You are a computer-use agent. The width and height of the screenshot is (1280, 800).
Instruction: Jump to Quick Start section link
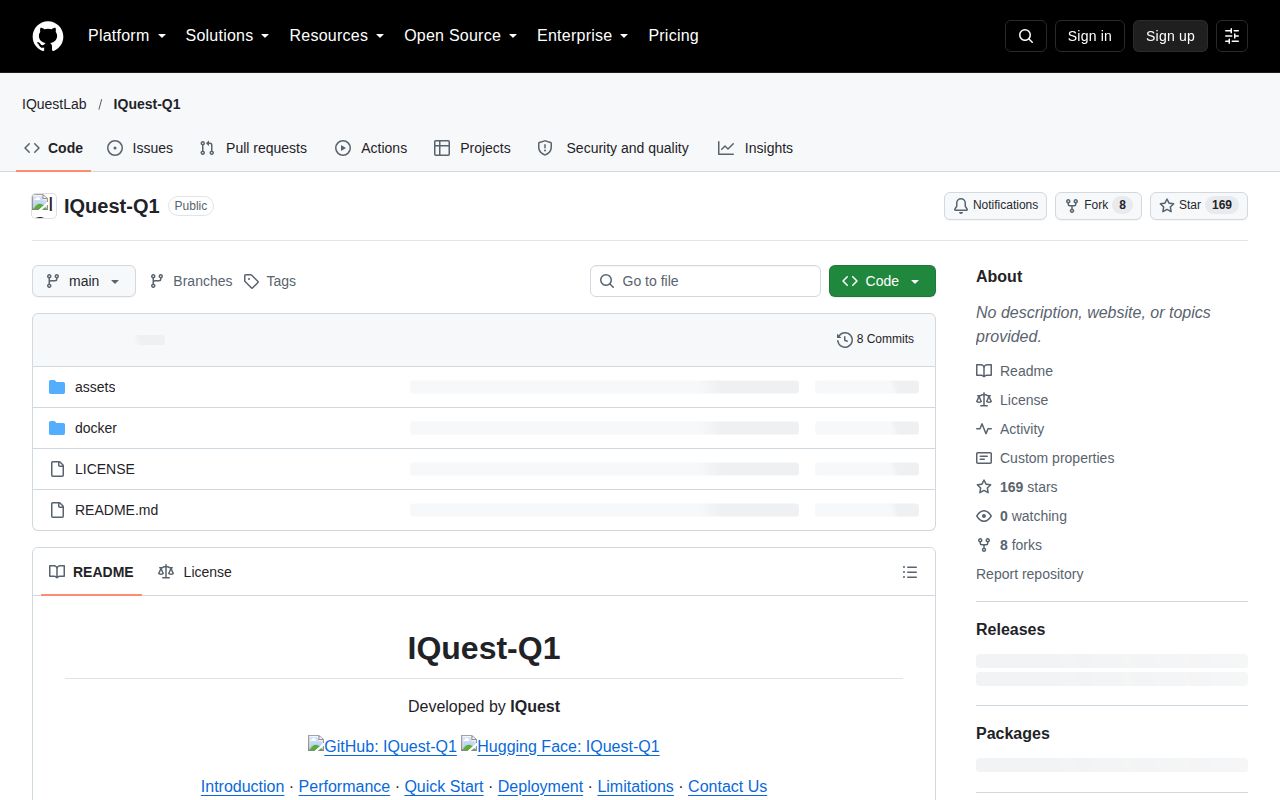coord(444,786)
